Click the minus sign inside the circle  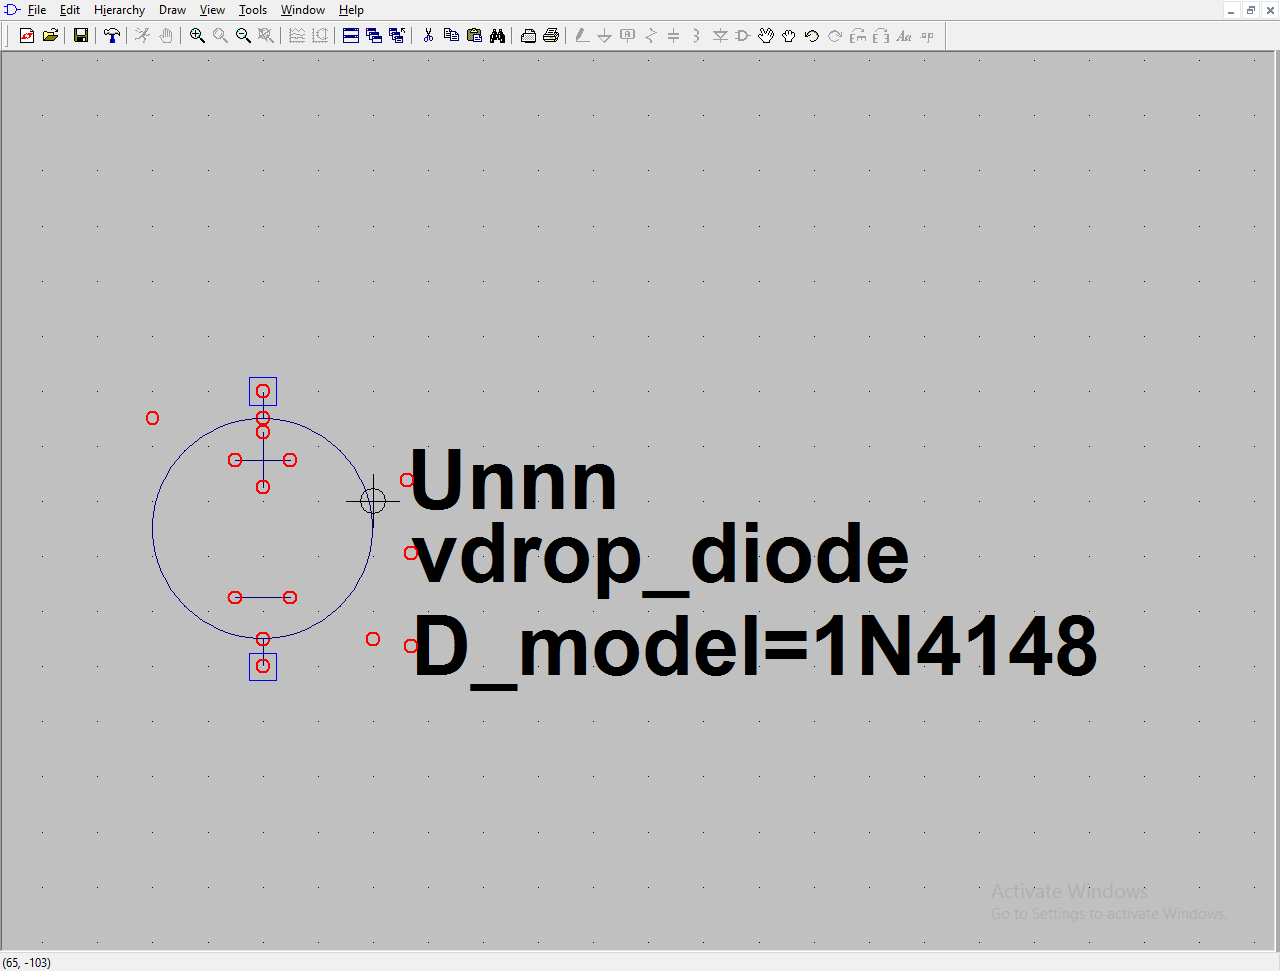click(263, 597)
